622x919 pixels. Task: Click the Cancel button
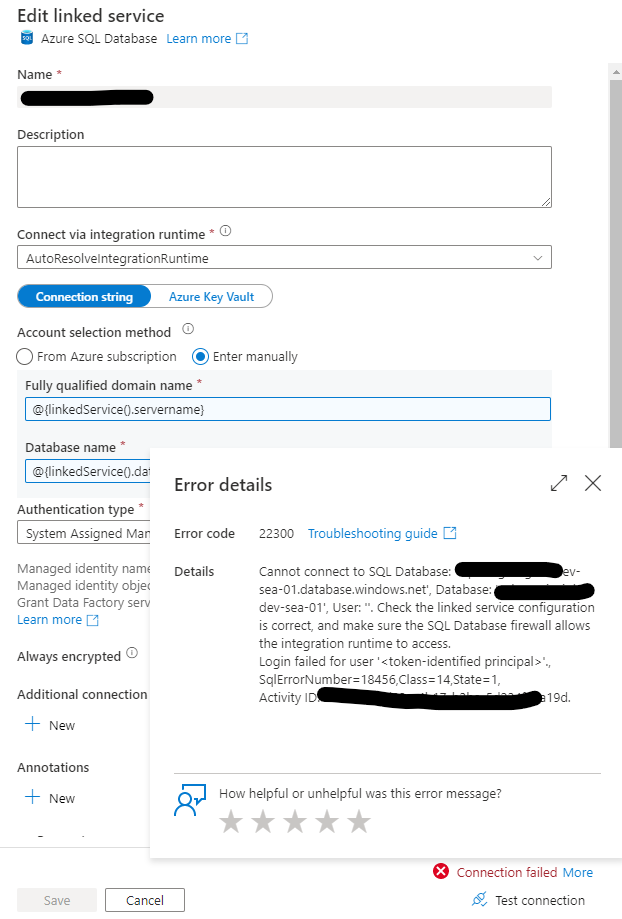pos(145,900)
